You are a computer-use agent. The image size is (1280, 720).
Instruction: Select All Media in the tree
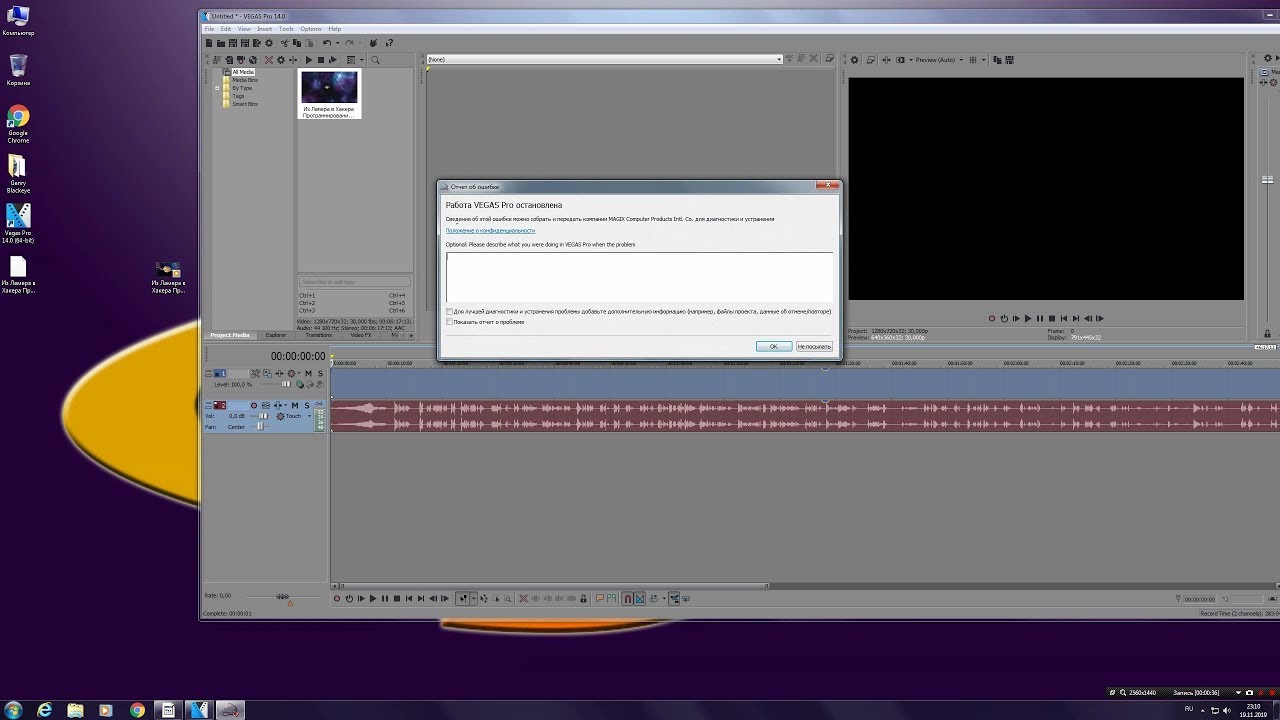coord(243,72)
